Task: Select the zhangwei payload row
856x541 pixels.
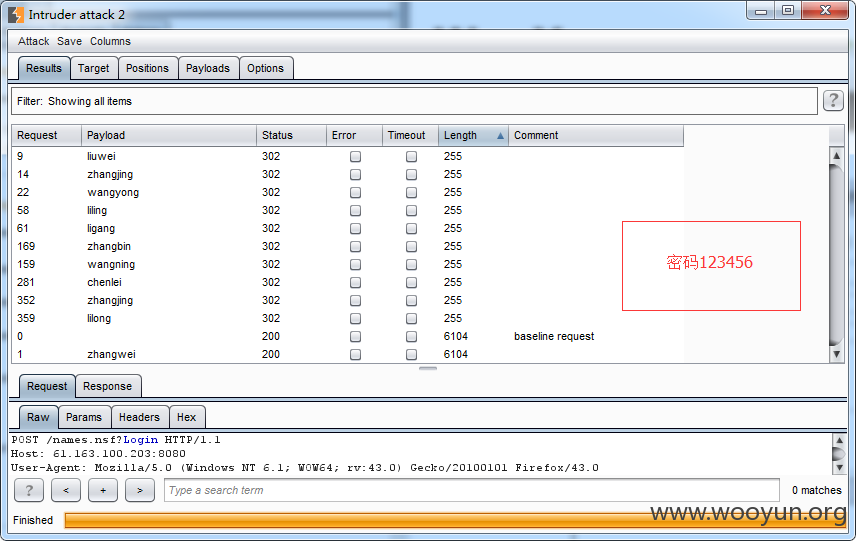Action: [348, 354]
